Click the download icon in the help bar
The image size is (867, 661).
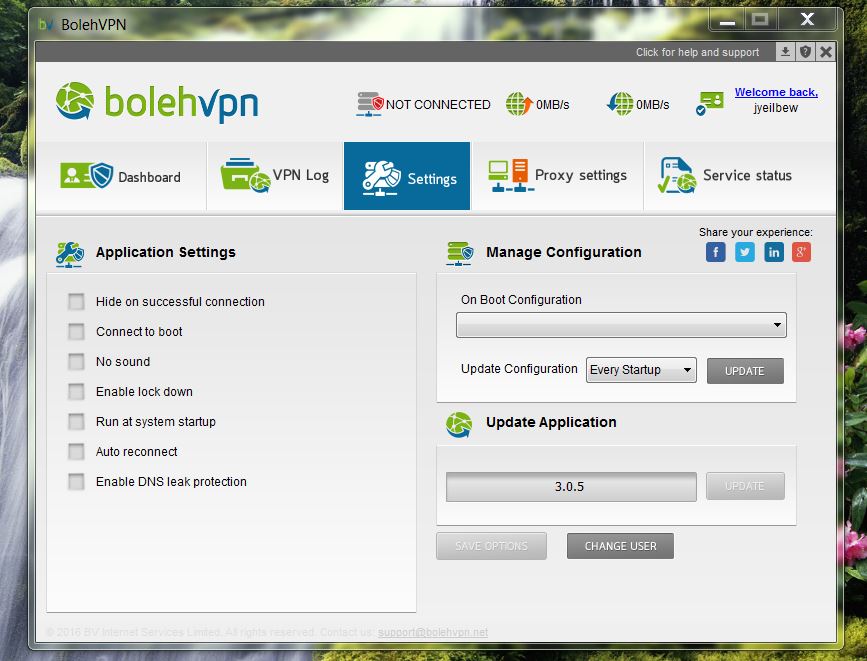785,52
